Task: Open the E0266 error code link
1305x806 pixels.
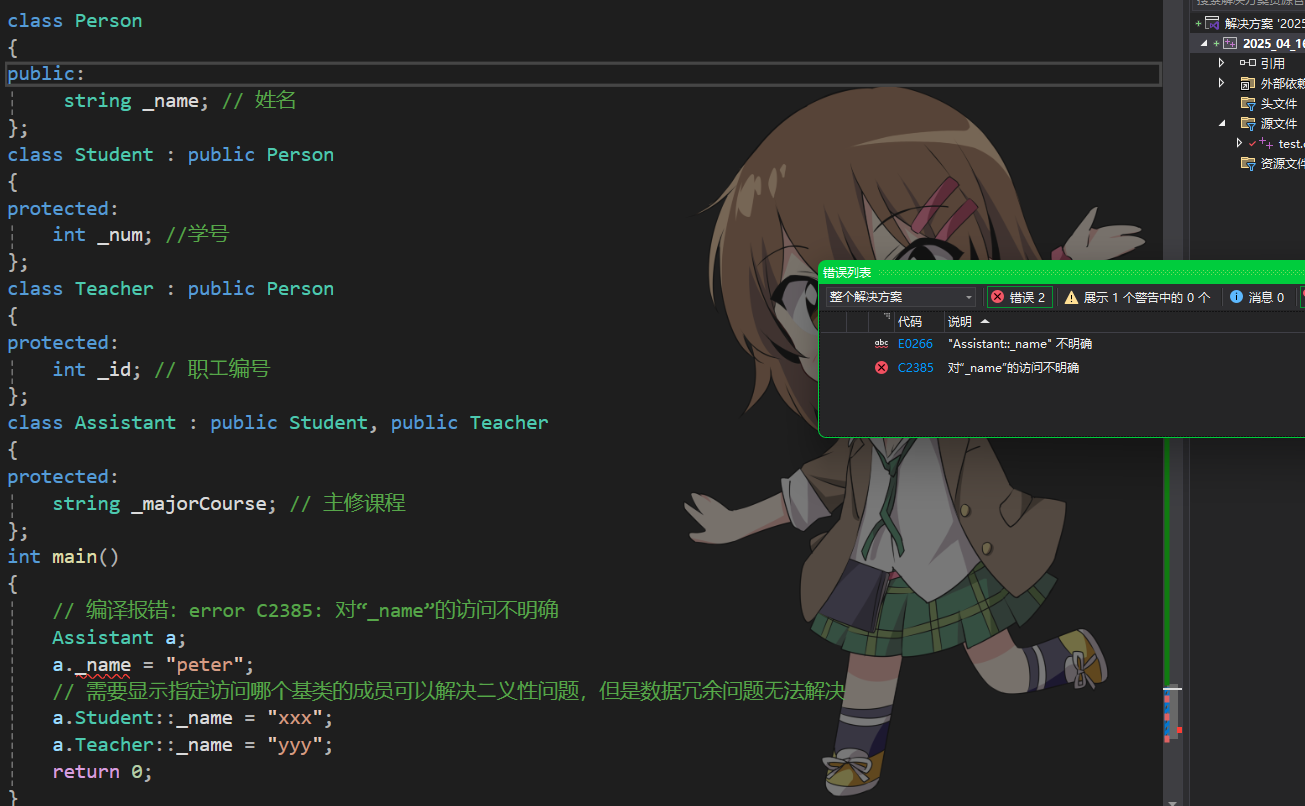Action: coord(915,344)
